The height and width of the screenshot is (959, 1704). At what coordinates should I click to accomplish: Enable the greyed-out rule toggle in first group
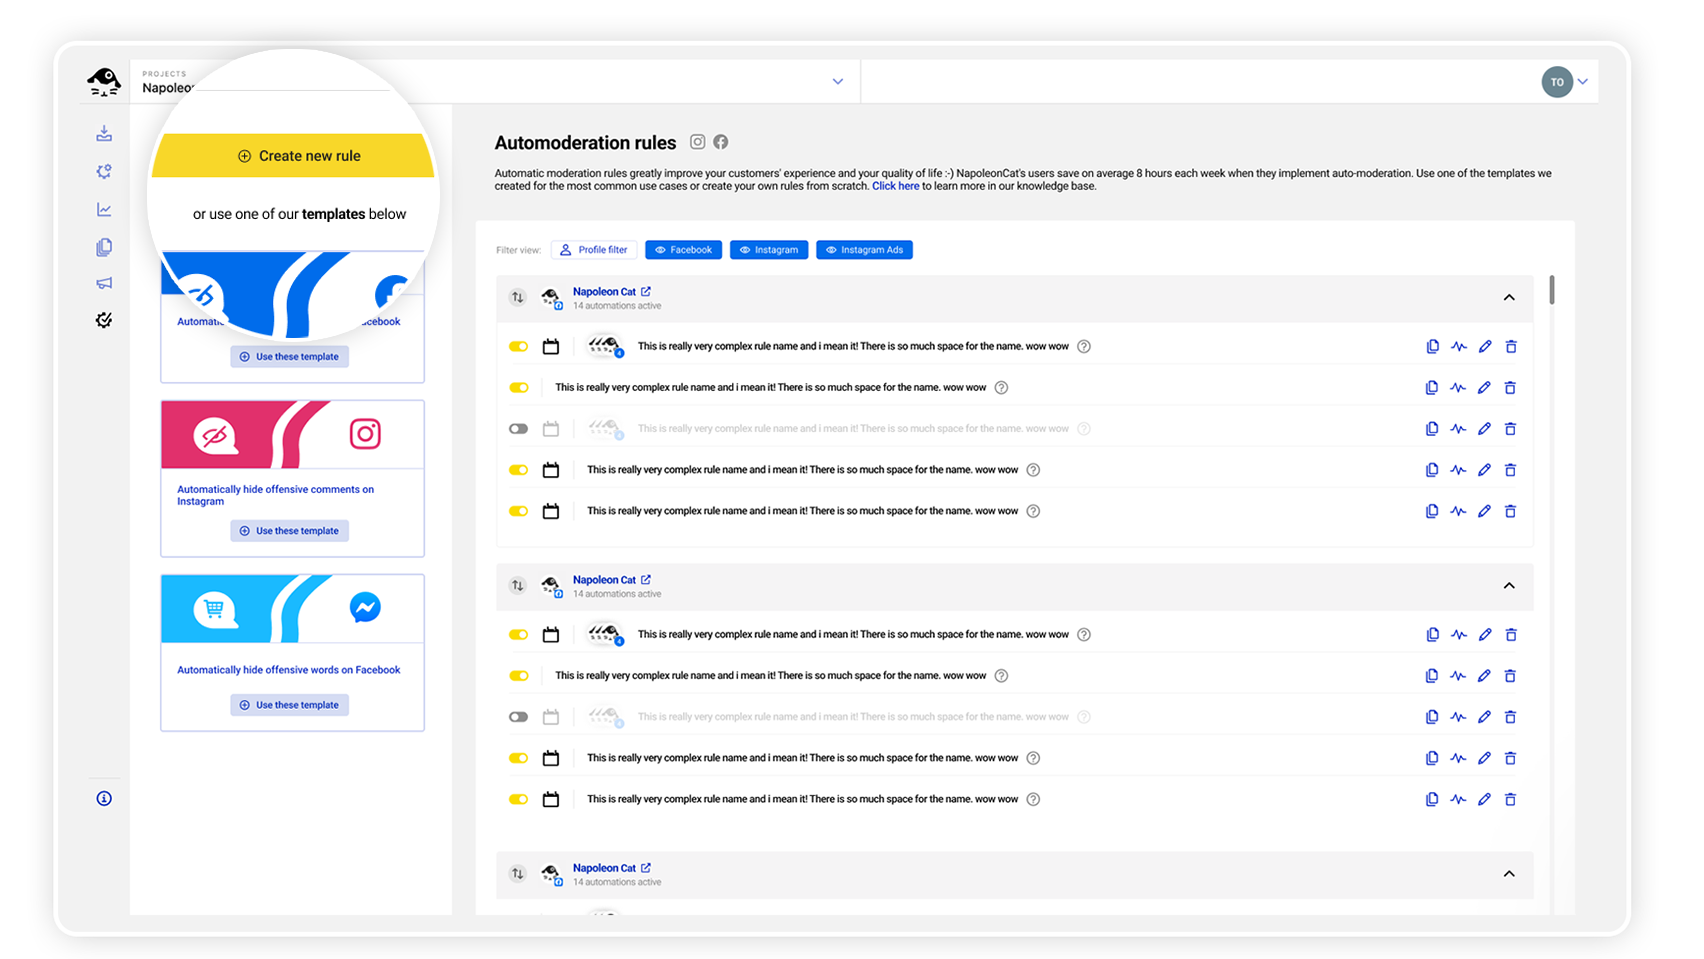pos(518,429)
